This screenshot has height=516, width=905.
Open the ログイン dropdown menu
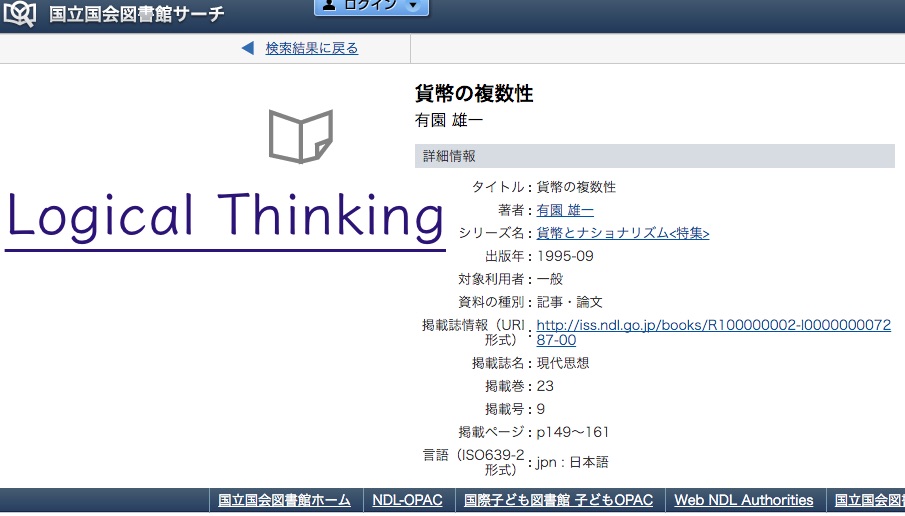(371, 6)
